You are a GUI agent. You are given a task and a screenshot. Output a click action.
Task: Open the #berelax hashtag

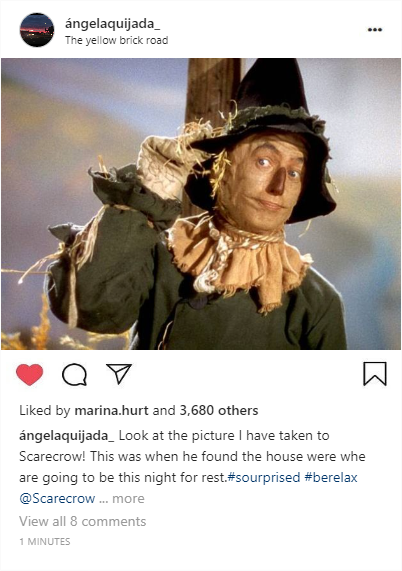pyautogui.click(x=331, y=477)
